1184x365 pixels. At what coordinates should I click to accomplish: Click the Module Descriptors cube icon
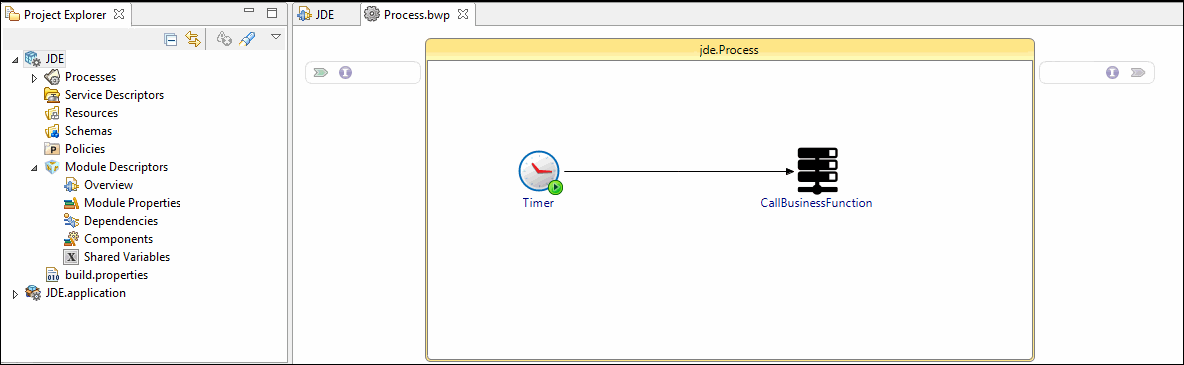click(52, 166)
